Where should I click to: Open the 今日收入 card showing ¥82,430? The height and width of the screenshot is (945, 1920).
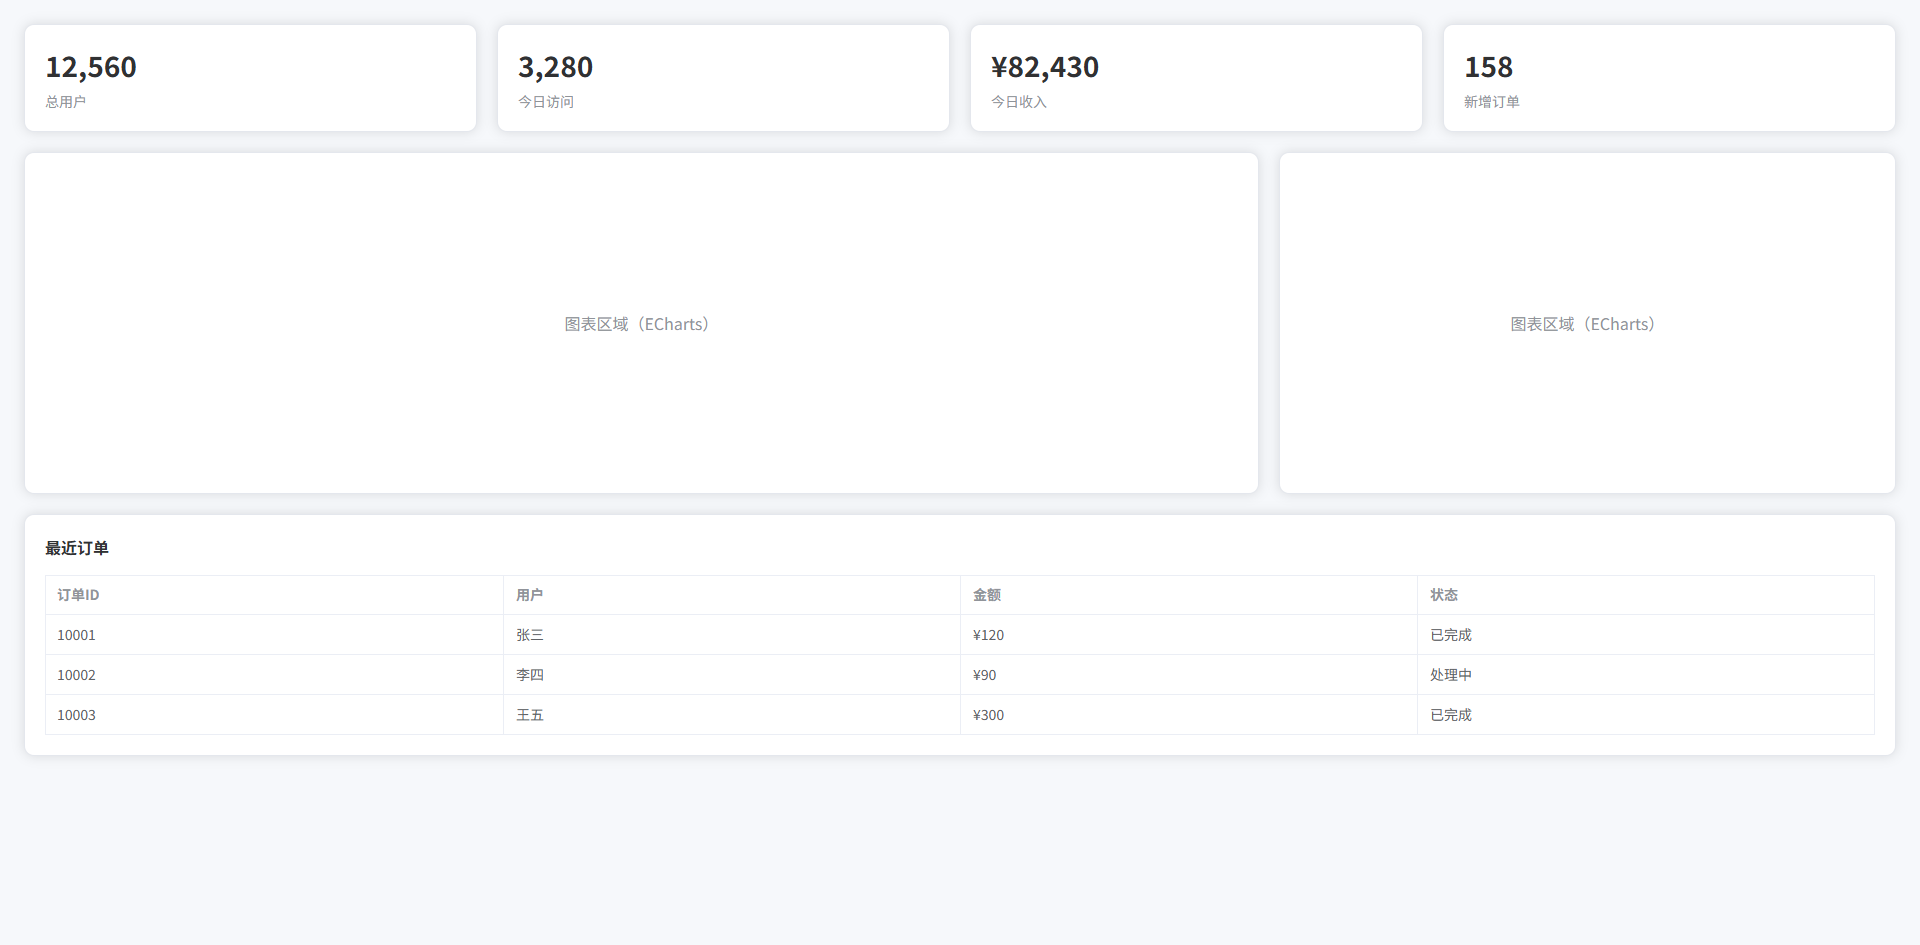[x=1196, y=78]
